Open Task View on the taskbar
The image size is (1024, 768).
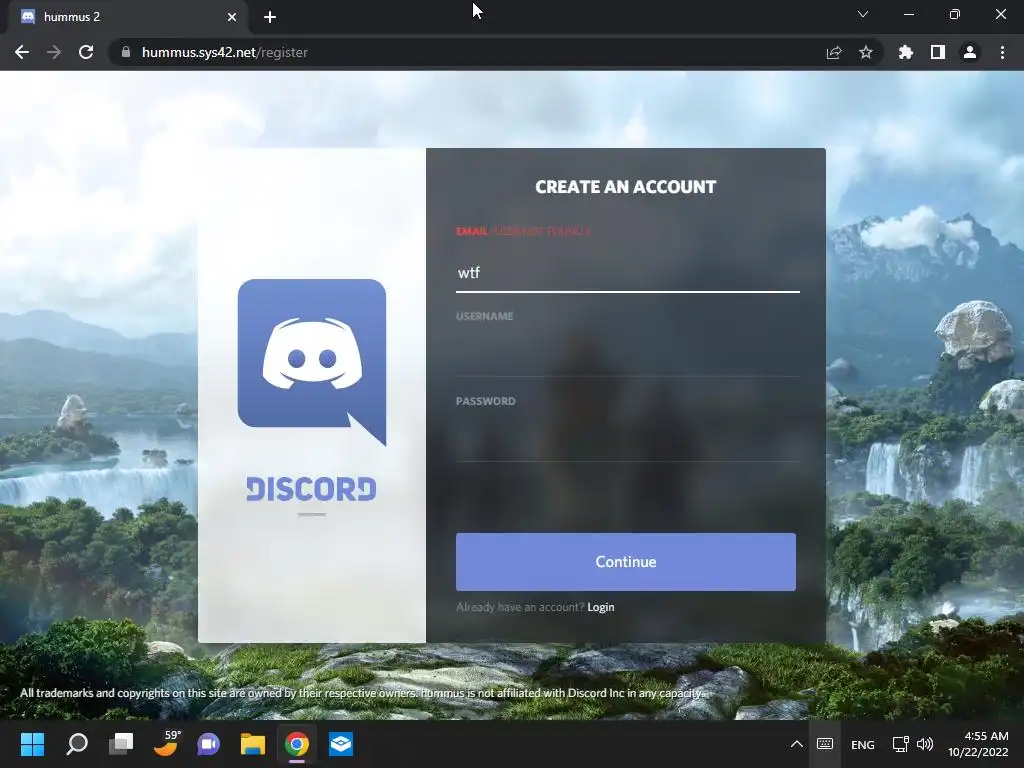click(x=121, y=744)
